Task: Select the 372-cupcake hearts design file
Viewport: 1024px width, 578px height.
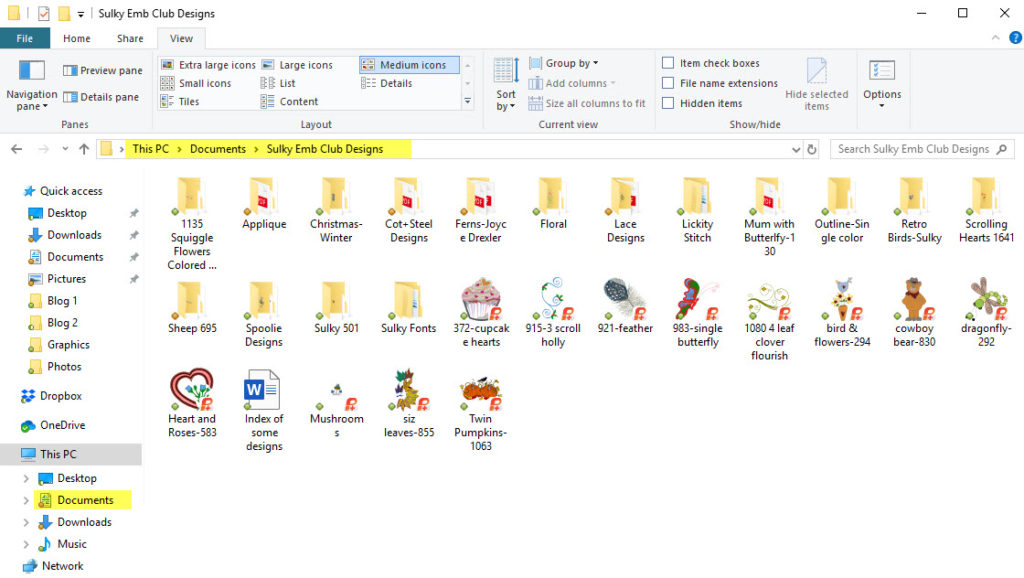Action: [x=481, y=313]
